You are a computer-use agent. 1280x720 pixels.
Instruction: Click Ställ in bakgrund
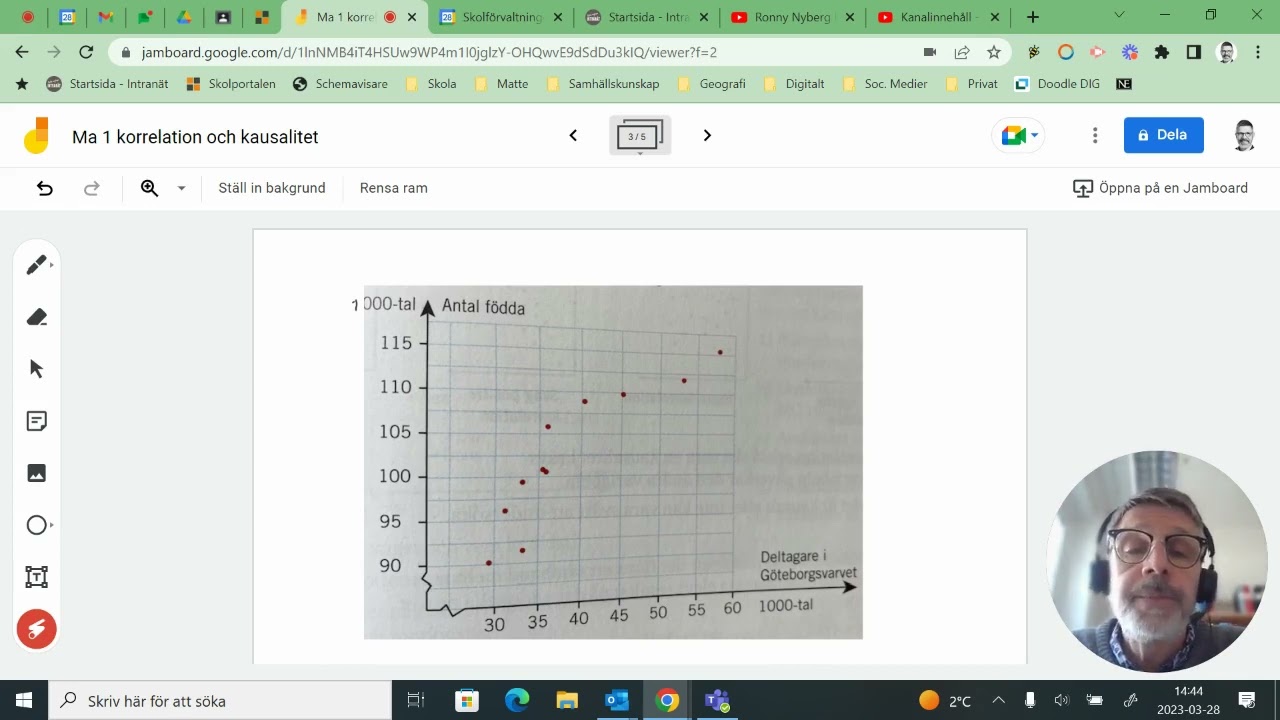(272, 188)
